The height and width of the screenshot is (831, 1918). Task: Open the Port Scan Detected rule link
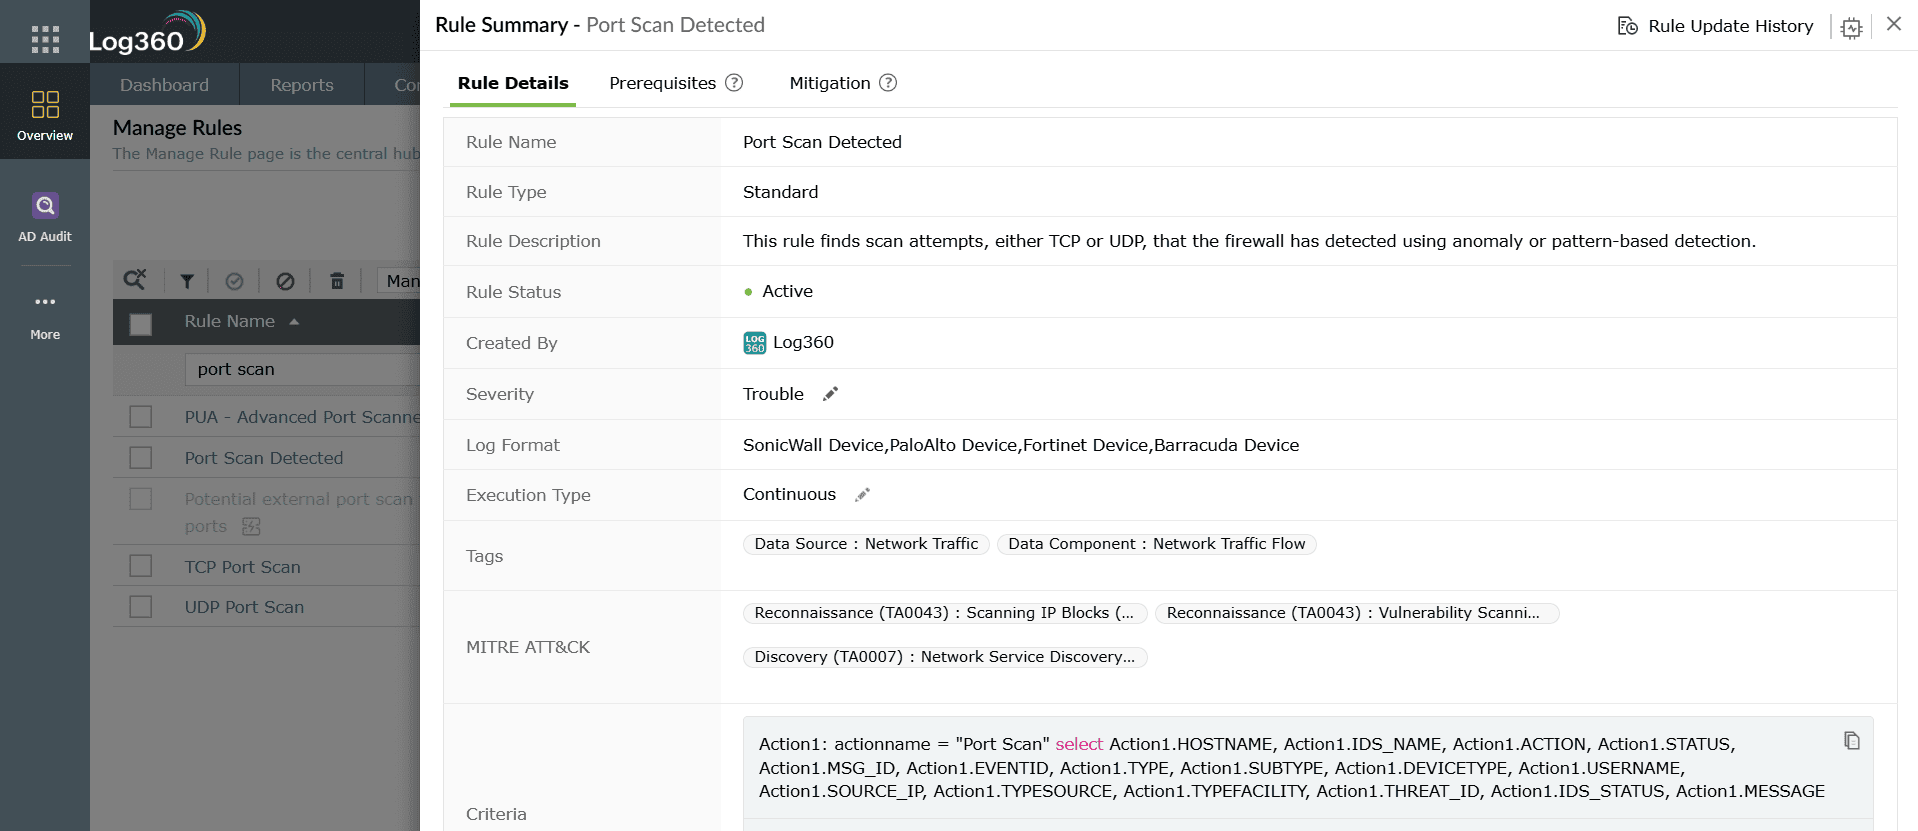tap(264, 458)
